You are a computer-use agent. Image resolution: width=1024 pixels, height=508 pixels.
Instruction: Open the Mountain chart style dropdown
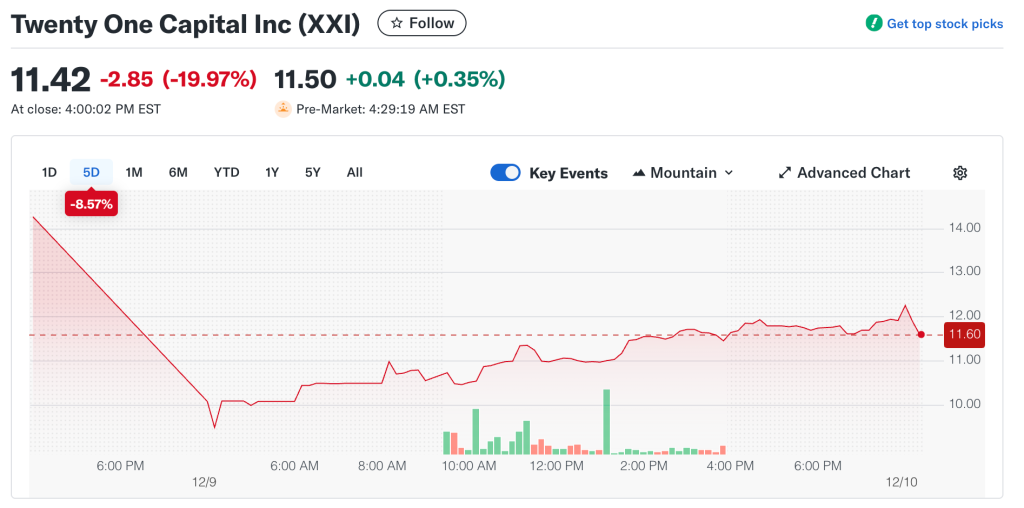coord(683,173)
